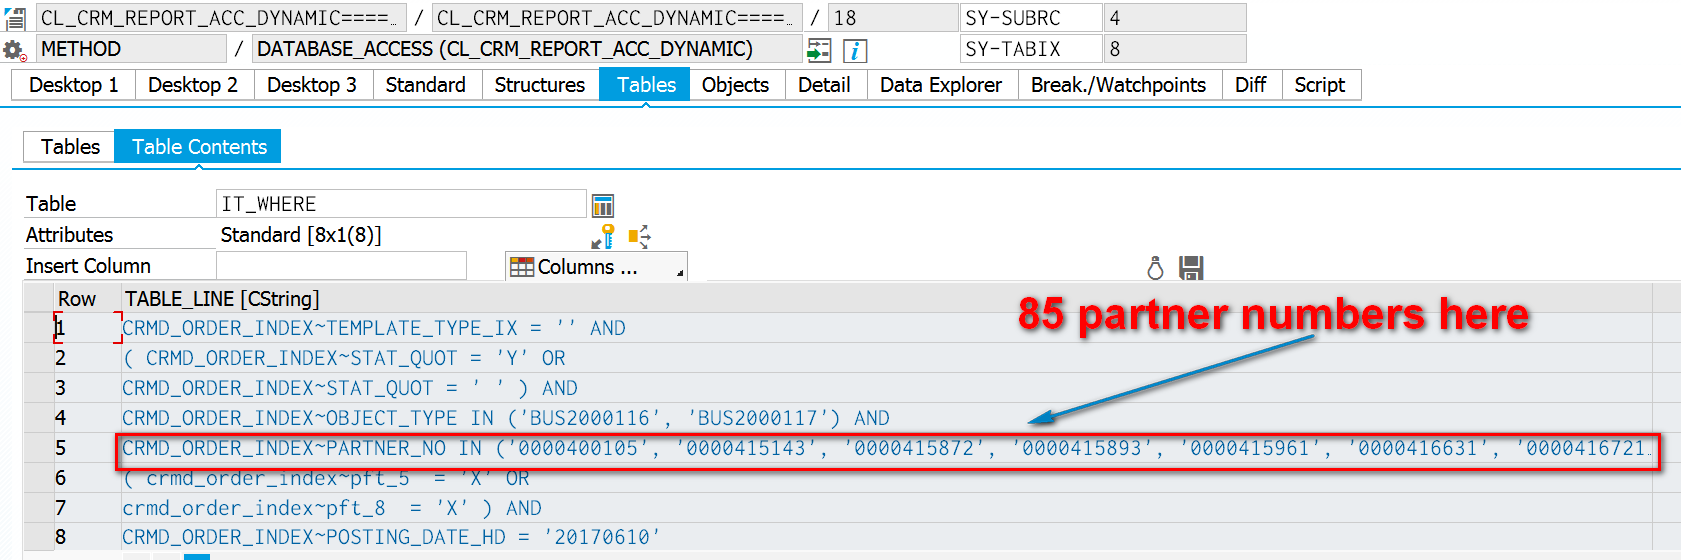Select row number 3

tap(87, 388)
